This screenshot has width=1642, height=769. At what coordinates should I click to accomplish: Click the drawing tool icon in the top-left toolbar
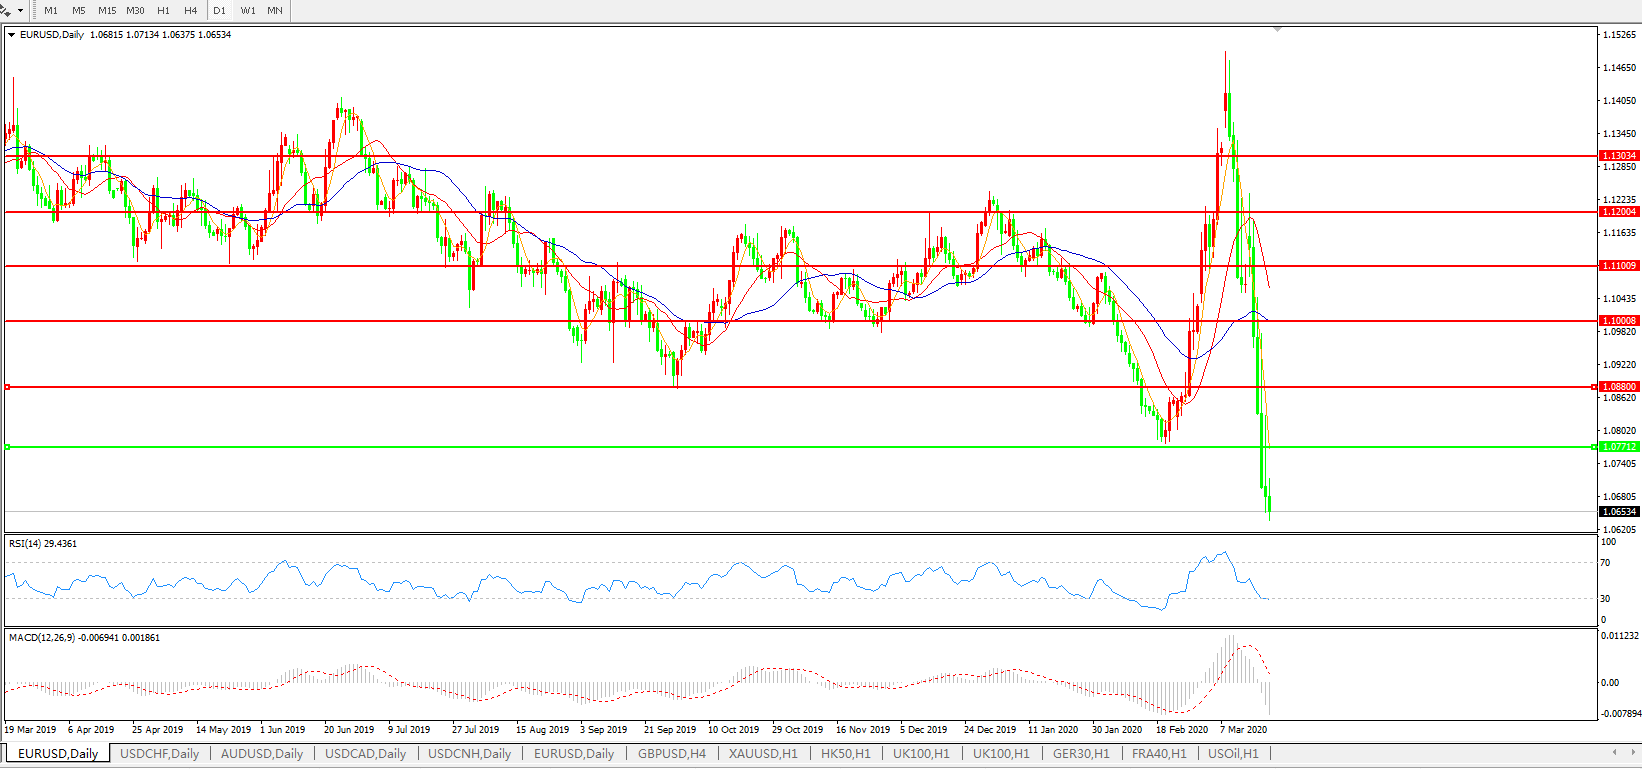(x=6, y=11)
